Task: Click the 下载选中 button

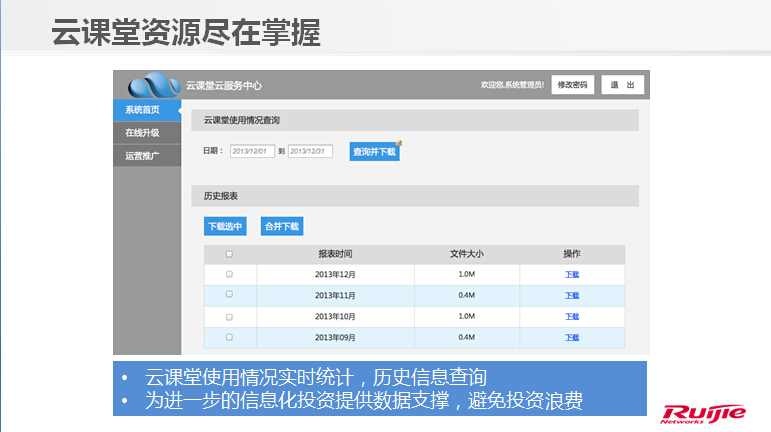Action: 225,227
